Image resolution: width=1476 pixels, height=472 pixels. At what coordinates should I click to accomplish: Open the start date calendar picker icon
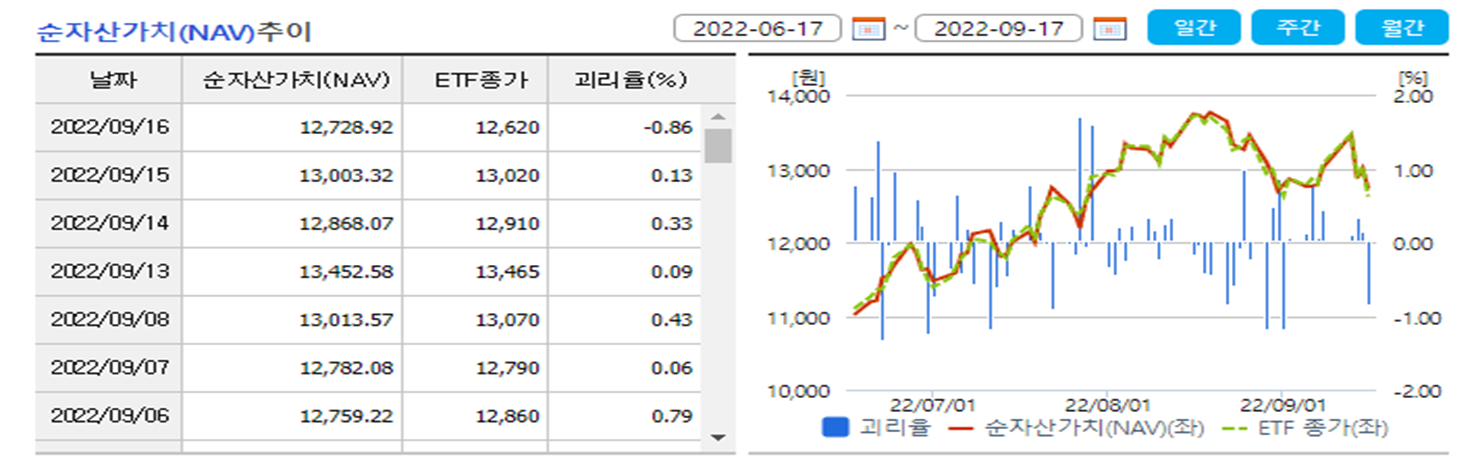[869, 29]
